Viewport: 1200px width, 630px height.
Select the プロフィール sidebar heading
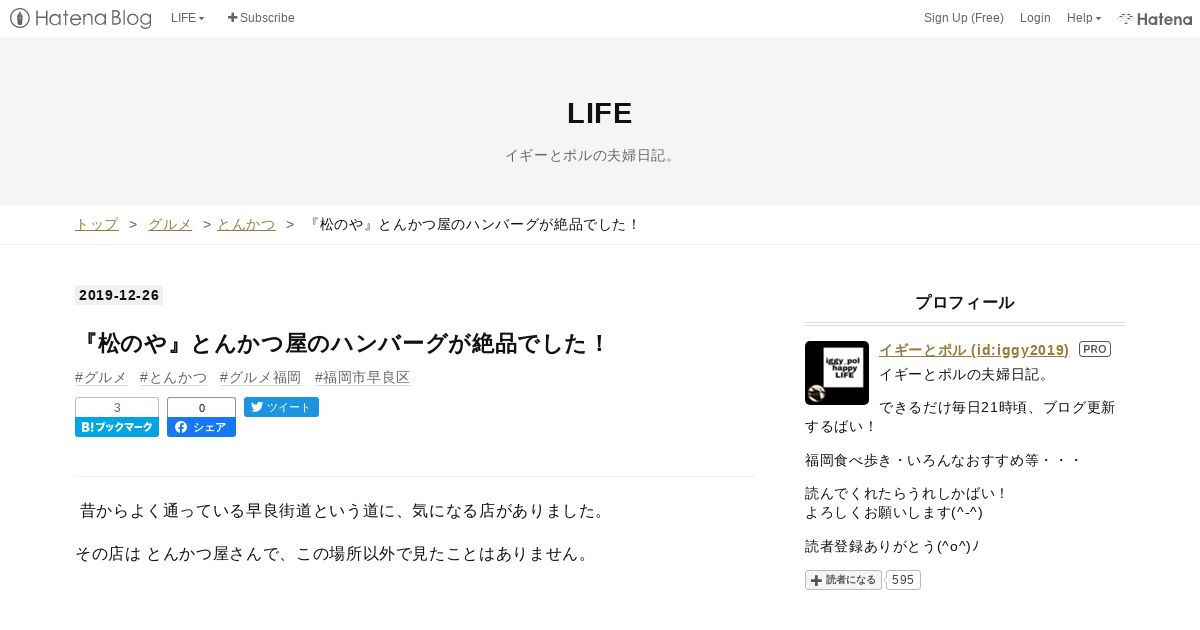click(x=965, y=303)
